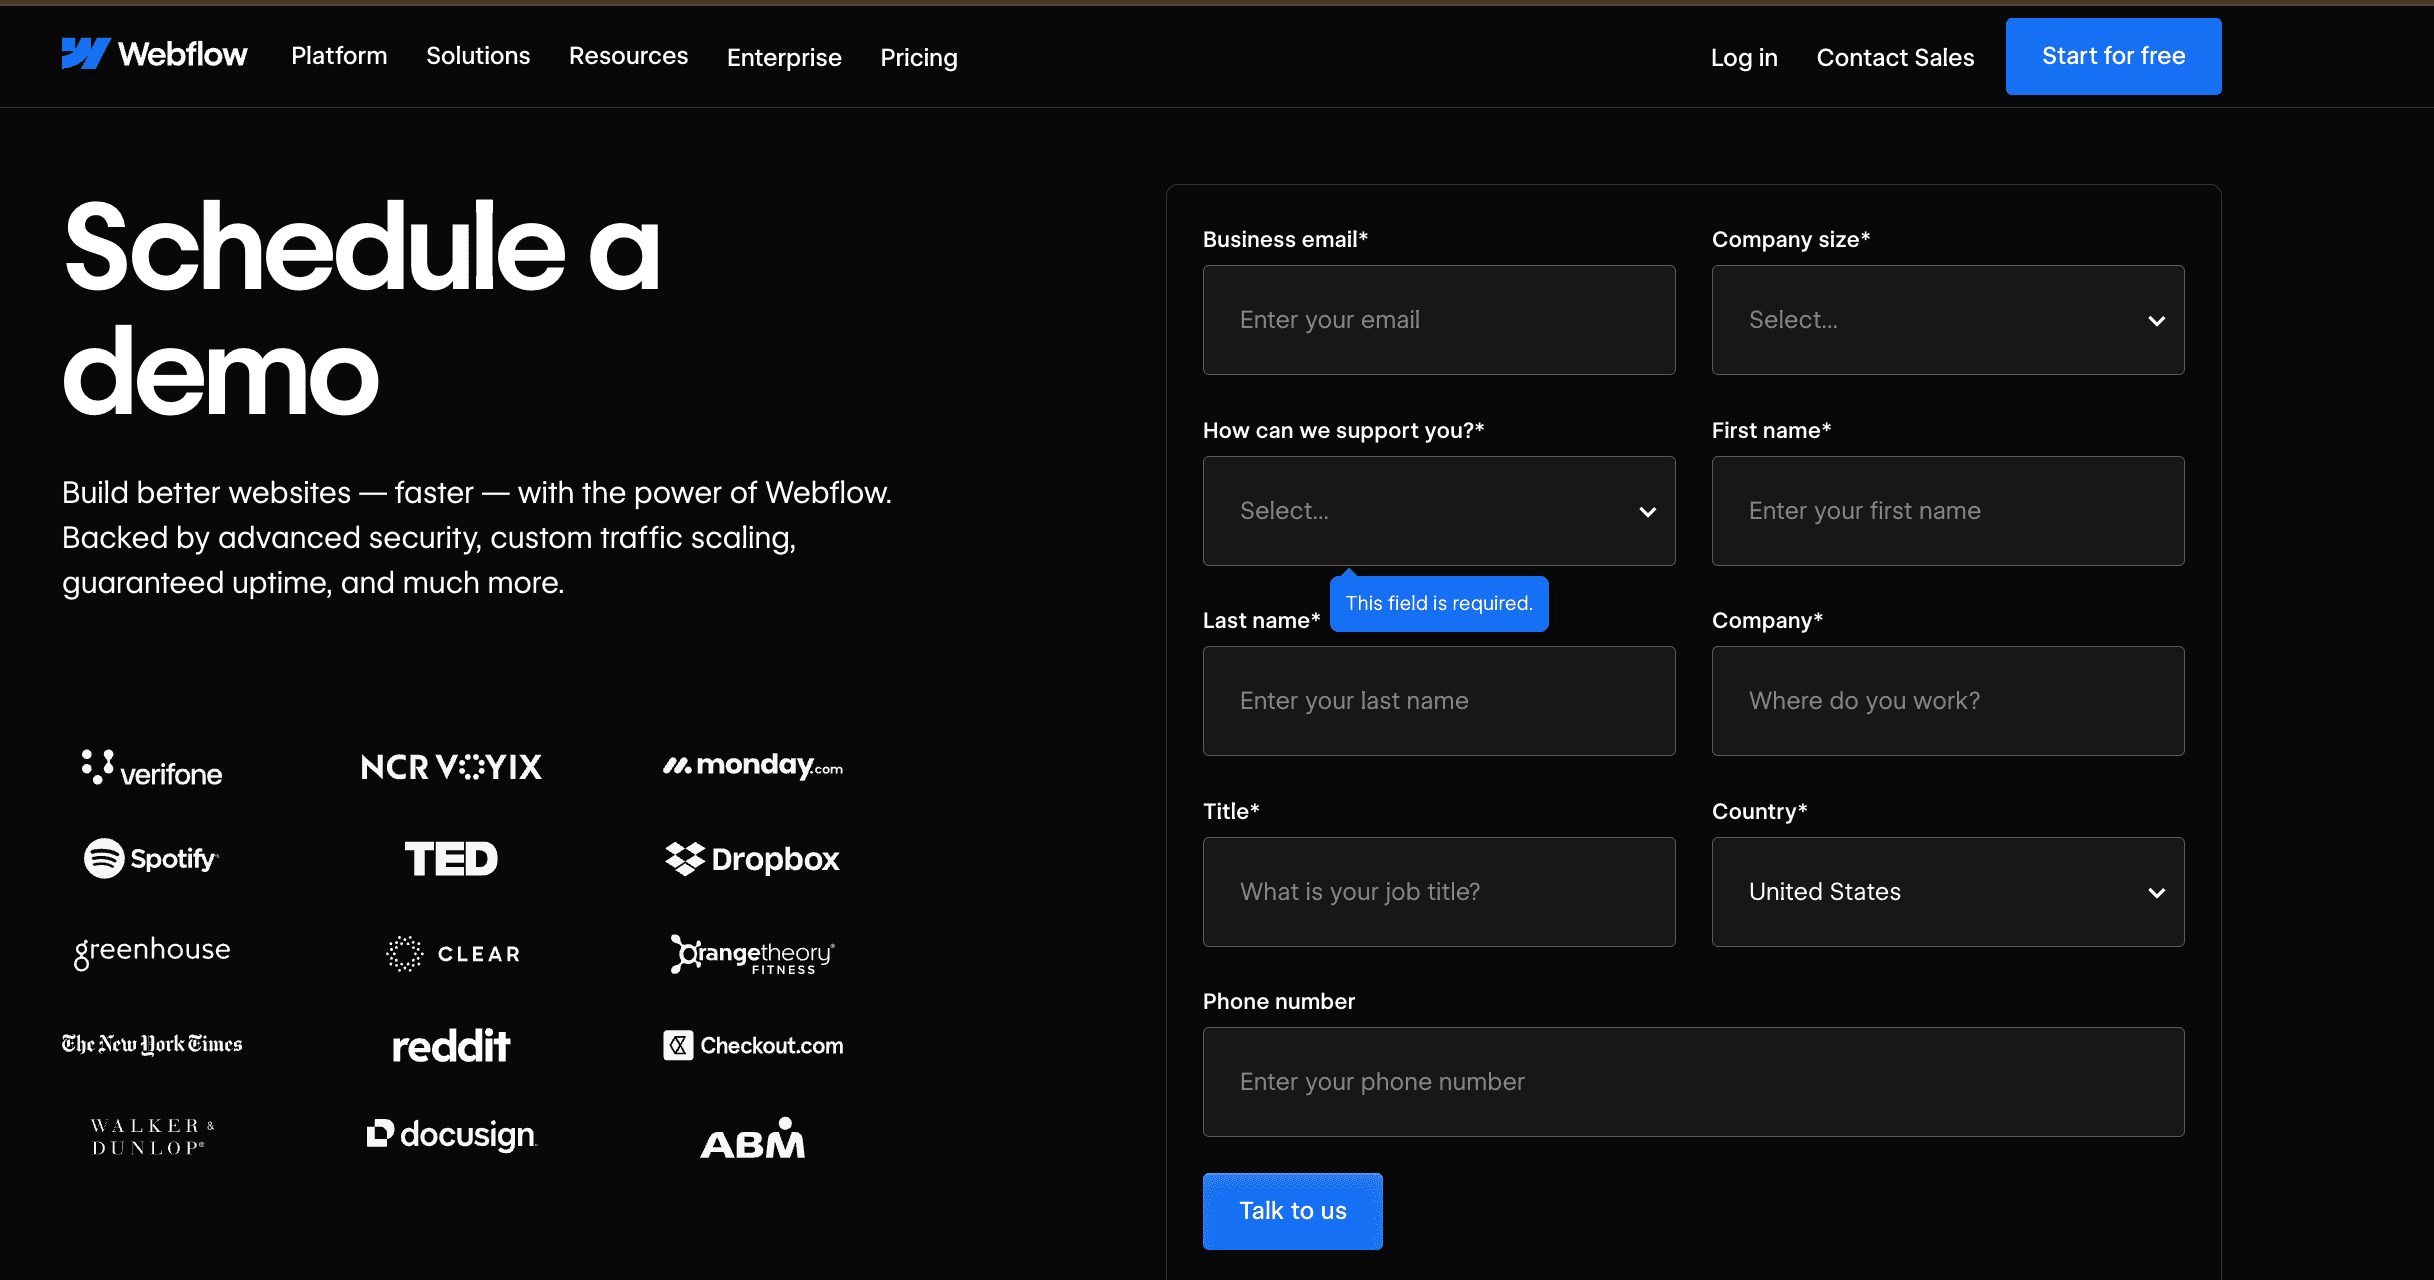The height and width of the screenshot is (1280, 2434).
Task: Click the Business email input field
Action: pos(1438,319)
